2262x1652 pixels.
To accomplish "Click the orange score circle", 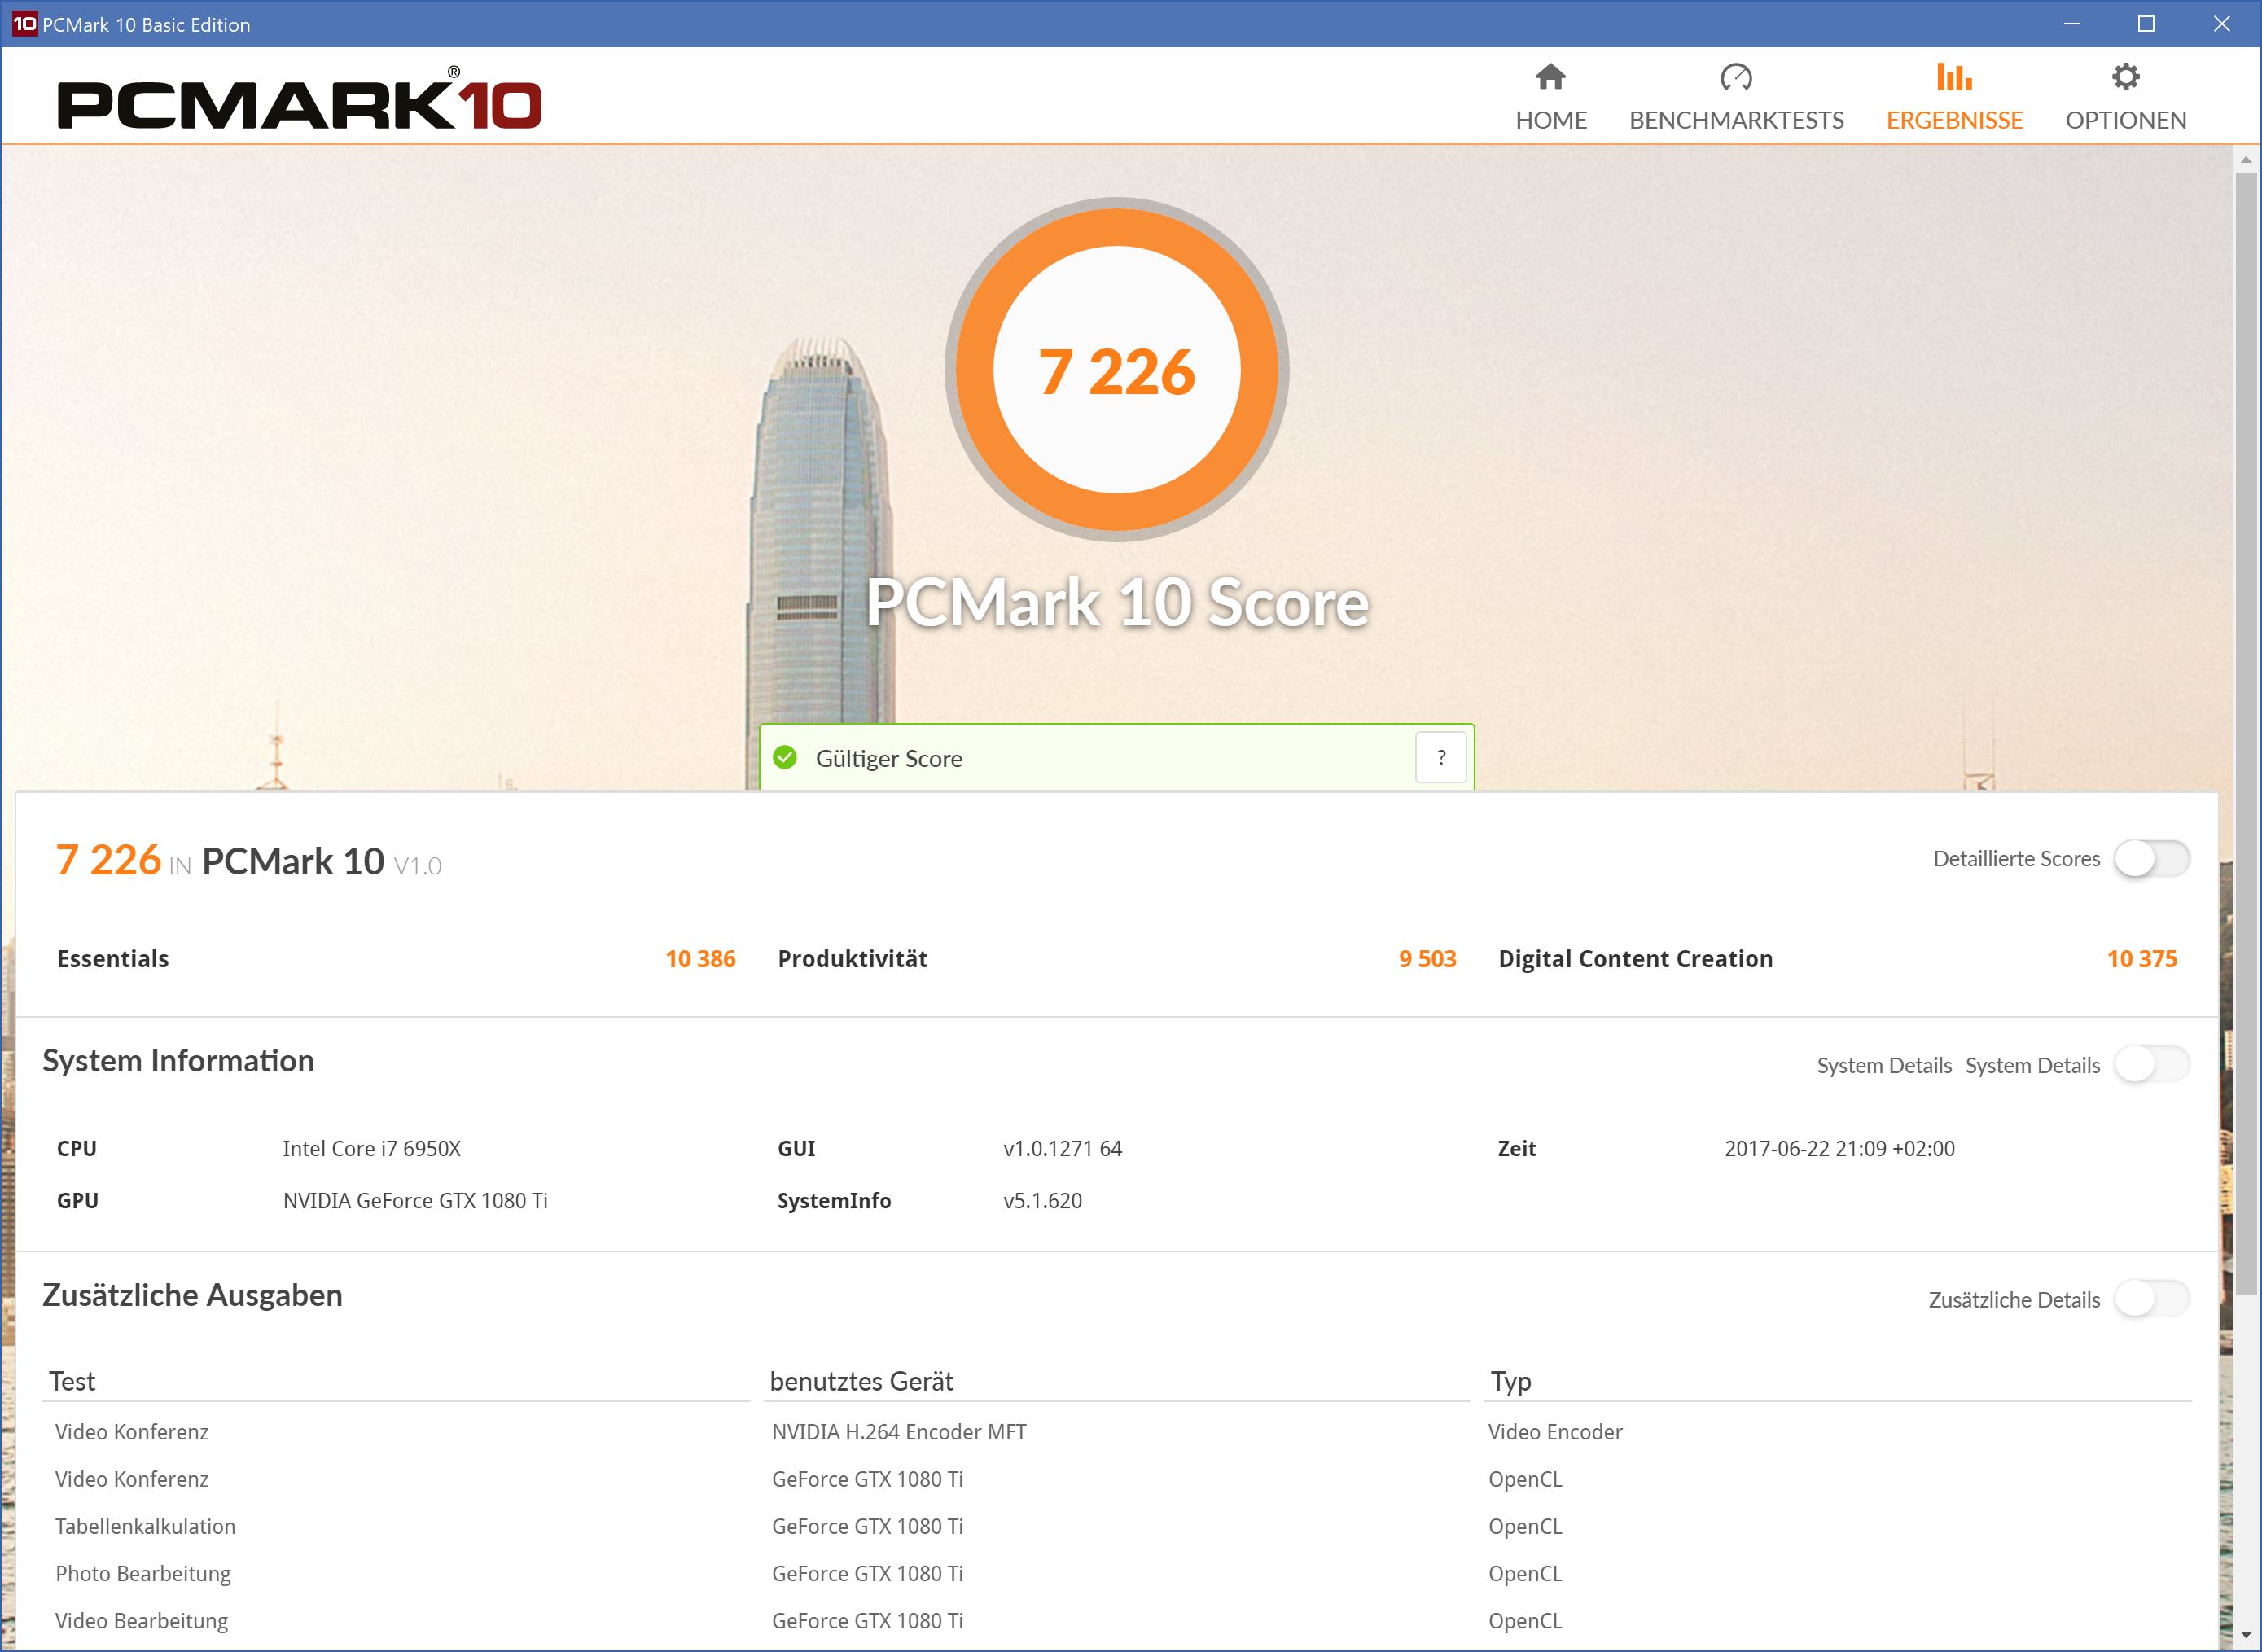I will 1116,370.
